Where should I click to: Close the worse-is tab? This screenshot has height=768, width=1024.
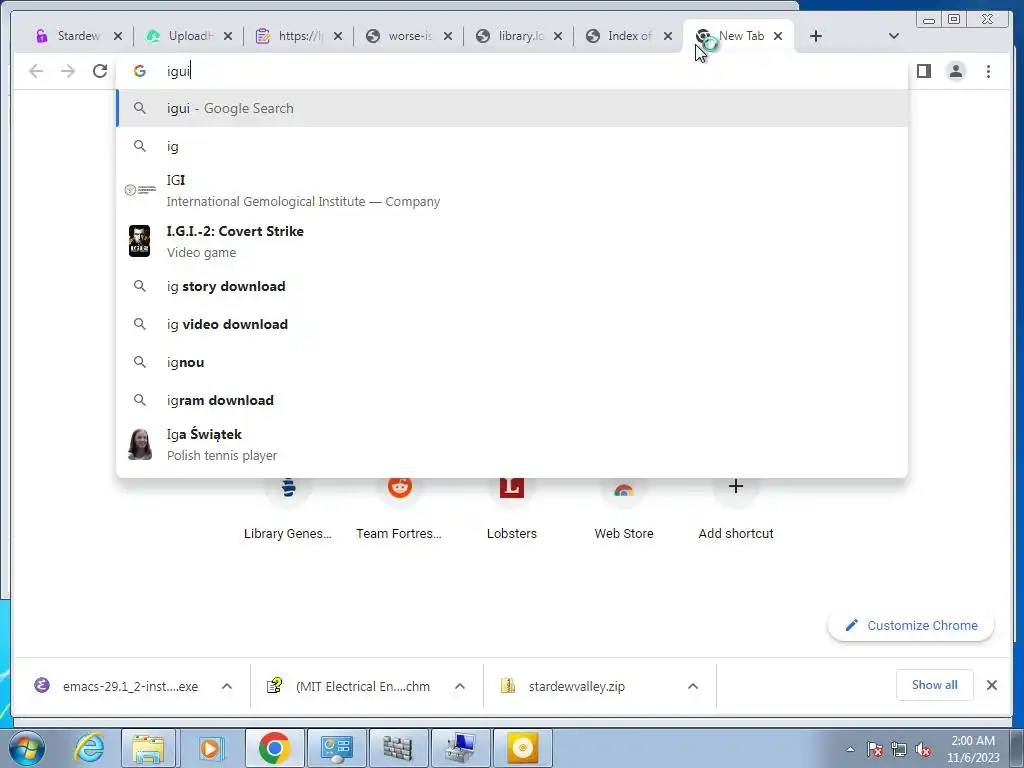pos(447,36)
